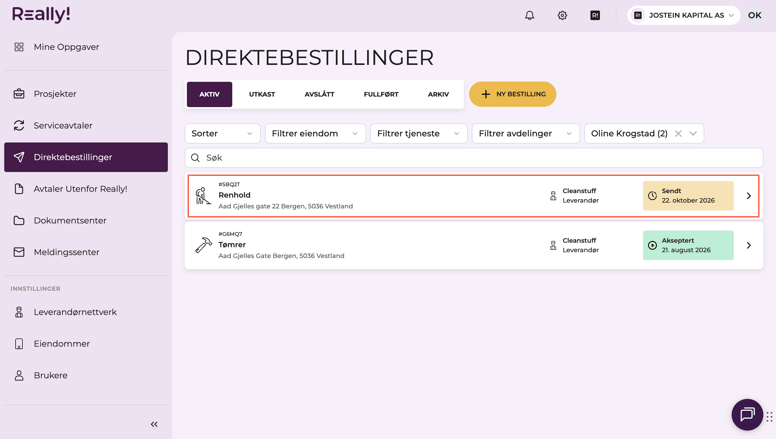Screen dimensions: 776x439
Task: Switch to the FULLFØRT tab
Action: point(381,94)
